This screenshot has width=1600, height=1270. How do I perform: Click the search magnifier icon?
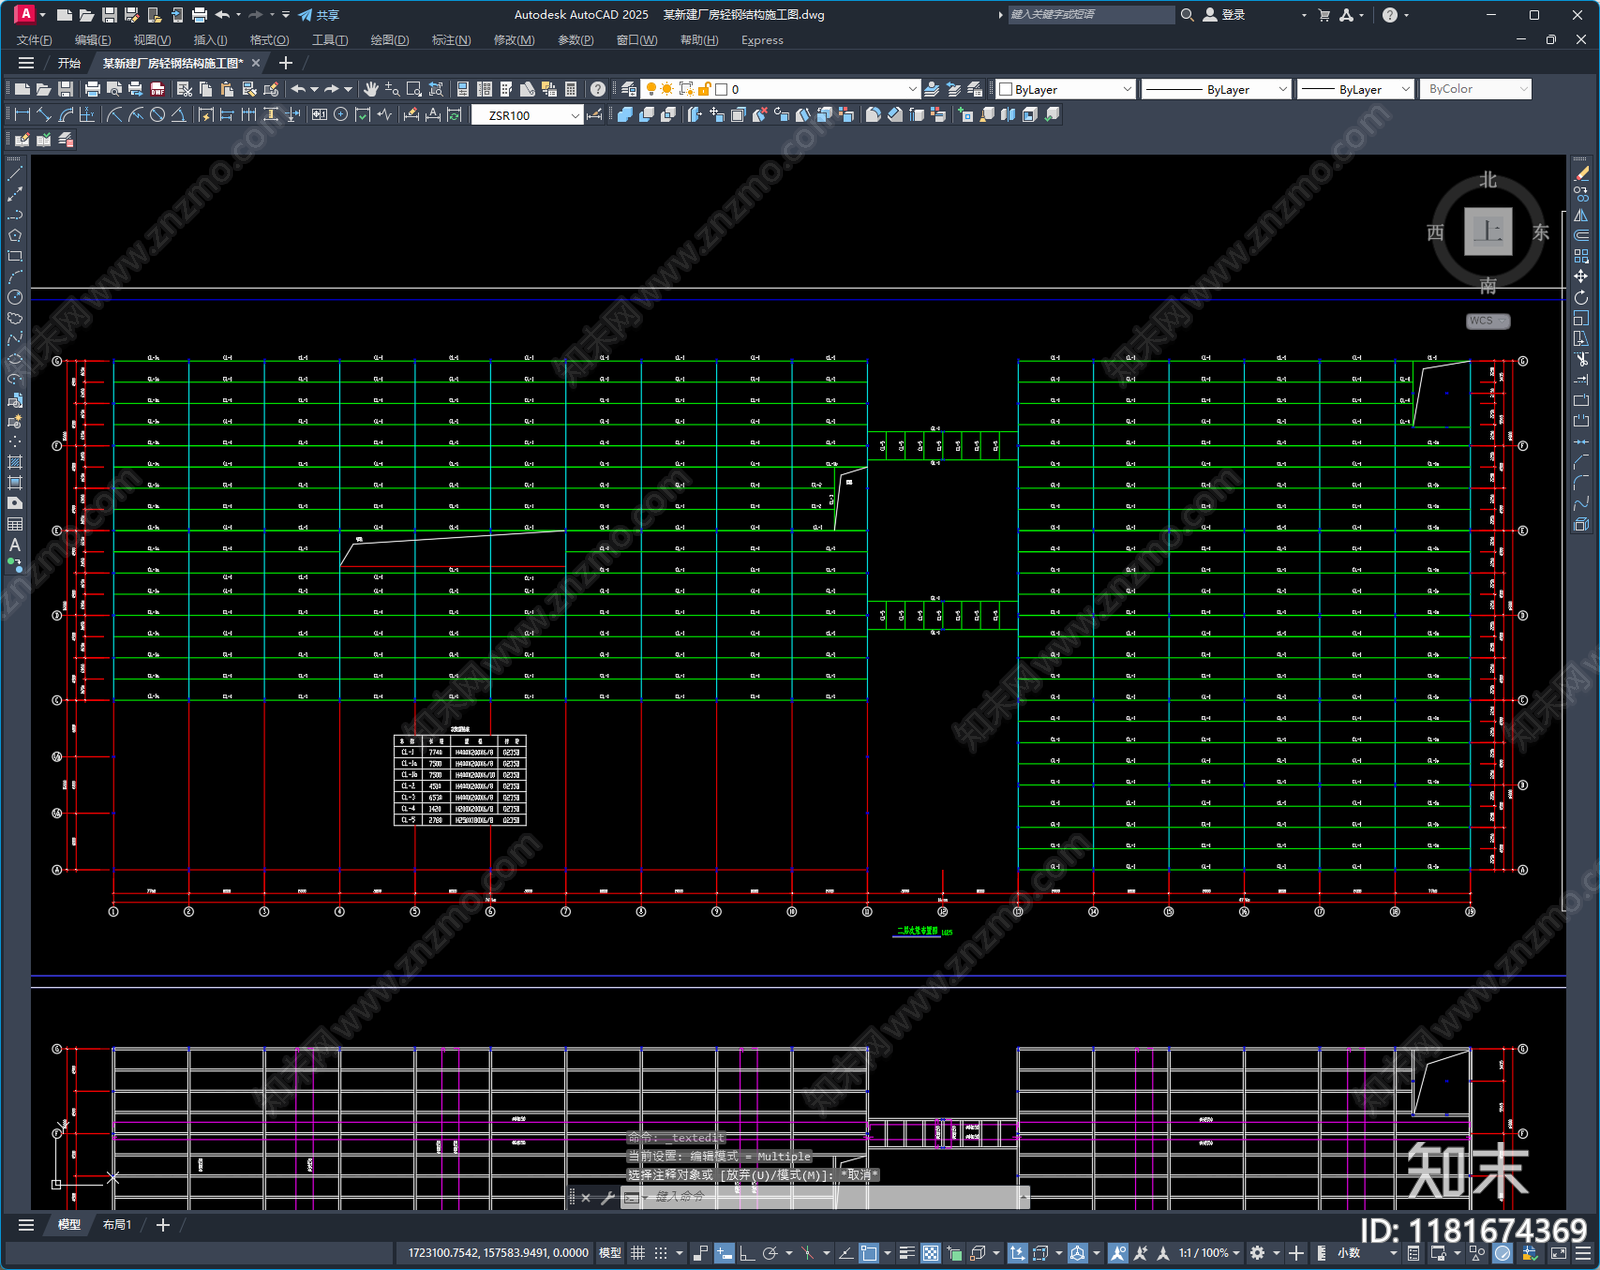1187,15
